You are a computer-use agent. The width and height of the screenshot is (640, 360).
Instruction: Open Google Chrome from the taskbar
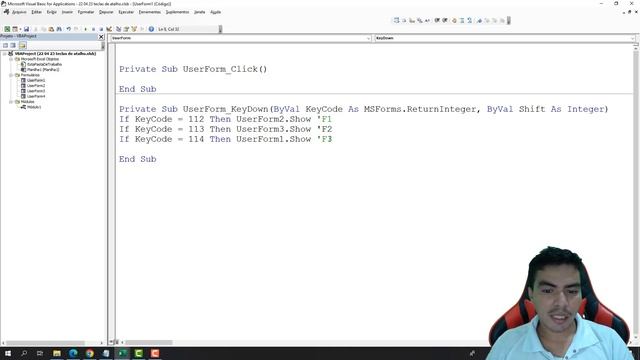click(90, 353)
